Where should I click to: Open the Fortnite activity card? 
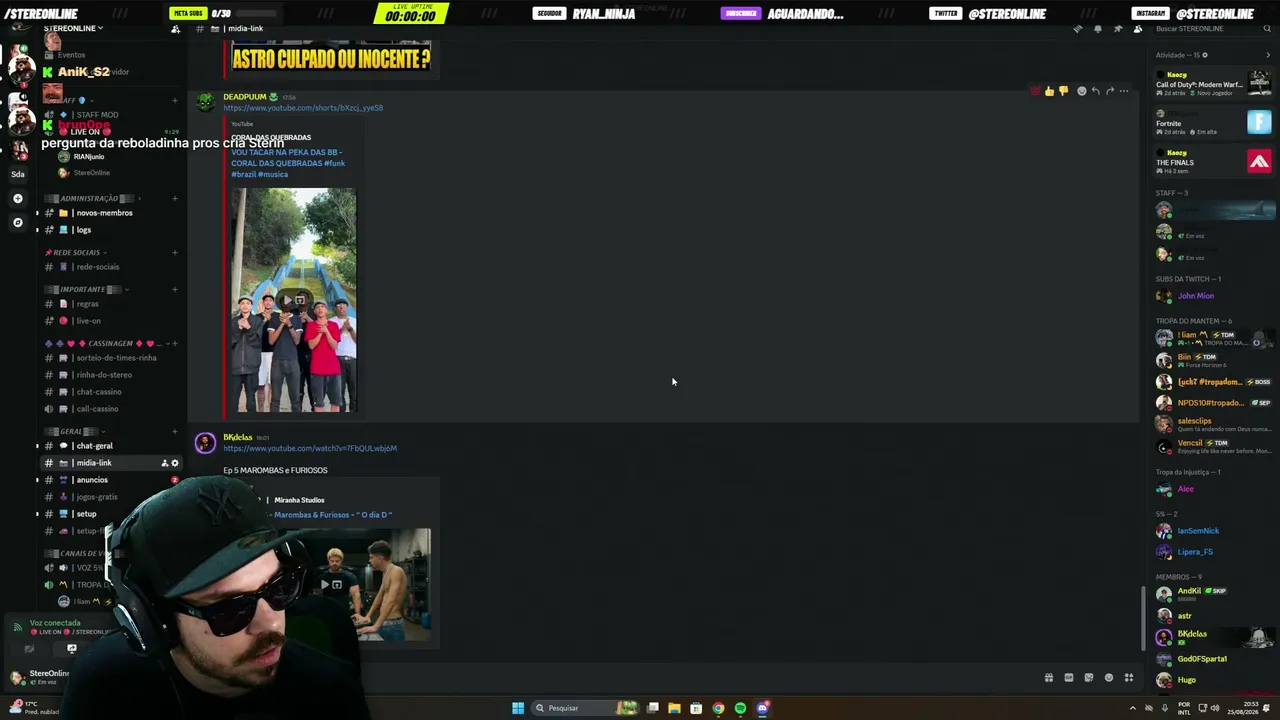(1214, 123)
